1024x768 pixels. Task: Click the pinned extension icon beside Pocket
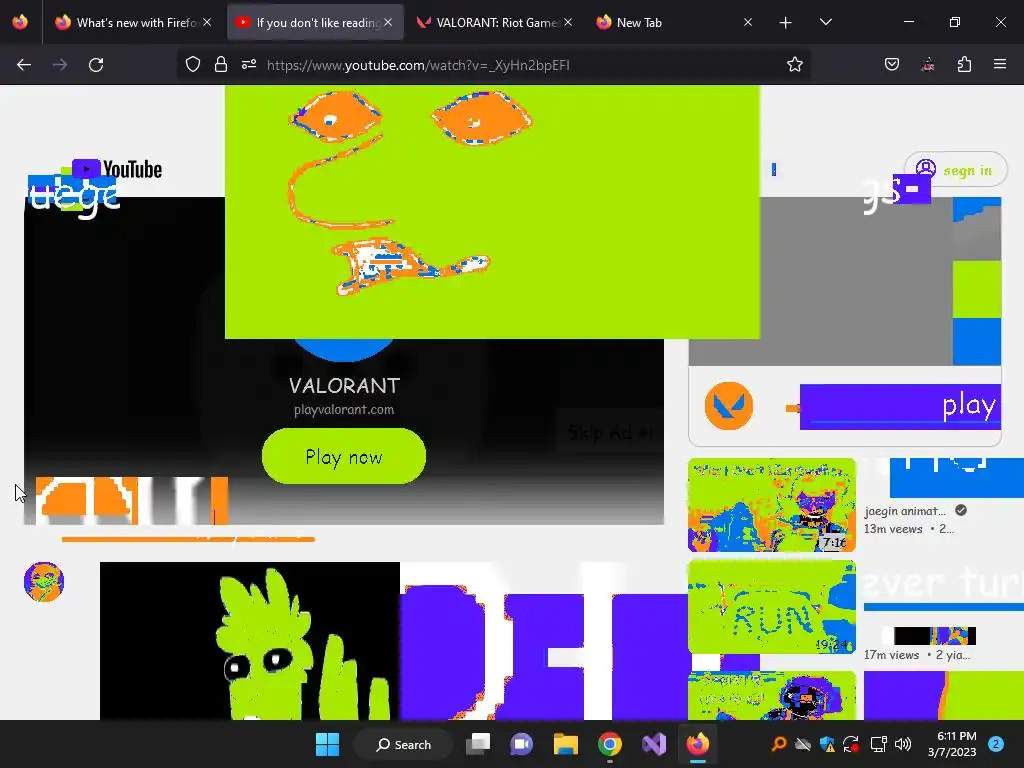pos(928,64)
